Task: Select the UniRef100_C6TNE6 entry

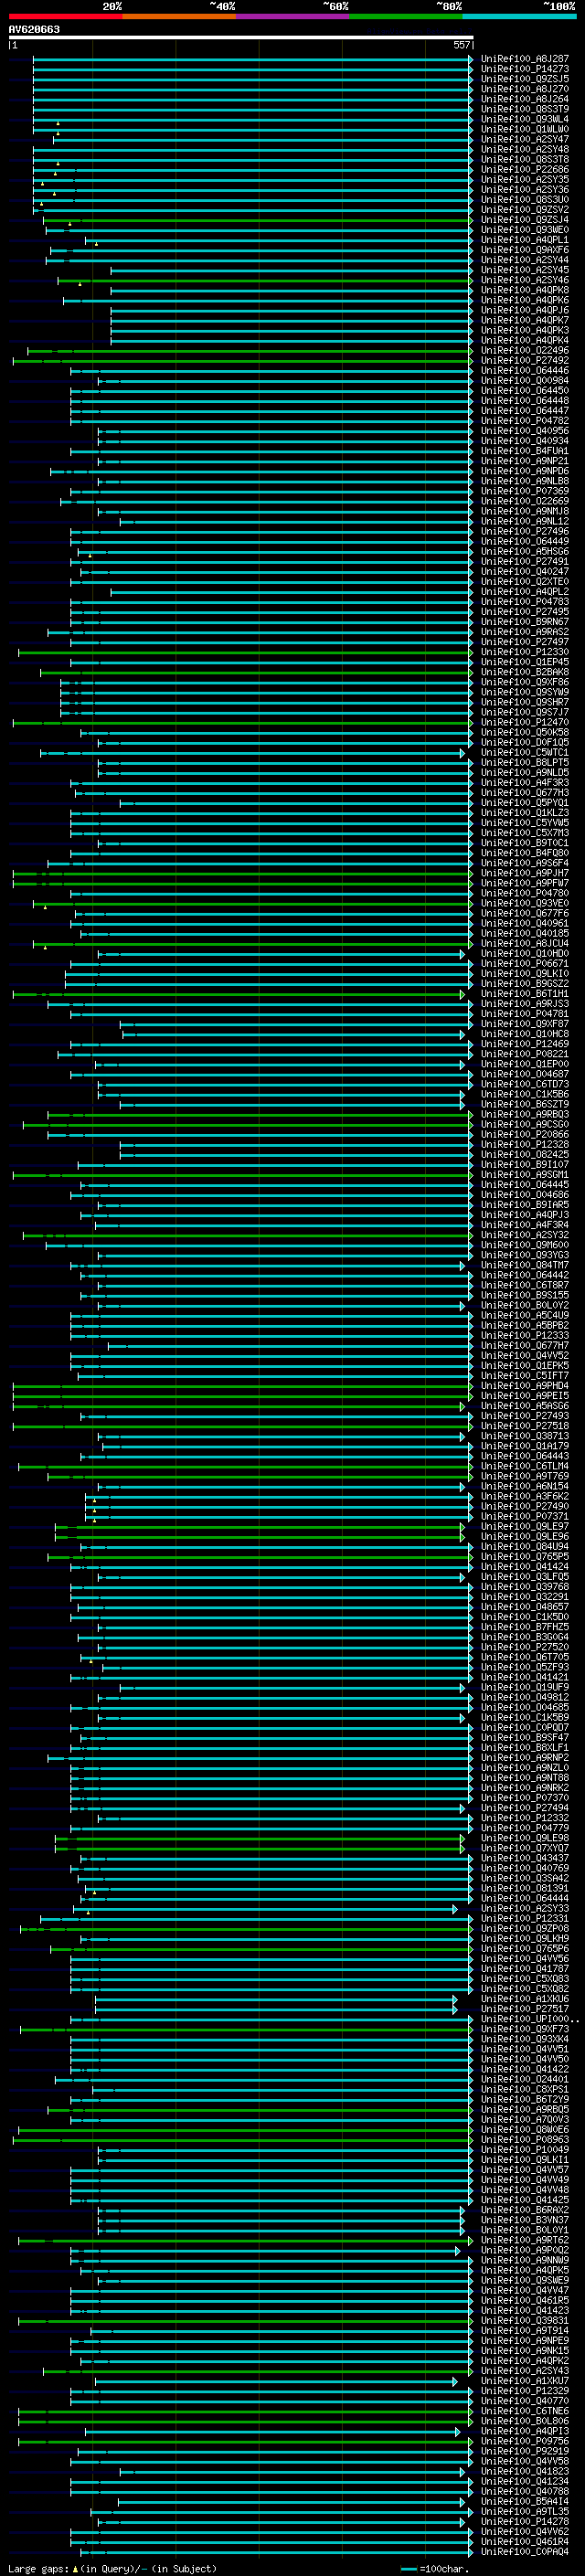Action: [524, 2411]
